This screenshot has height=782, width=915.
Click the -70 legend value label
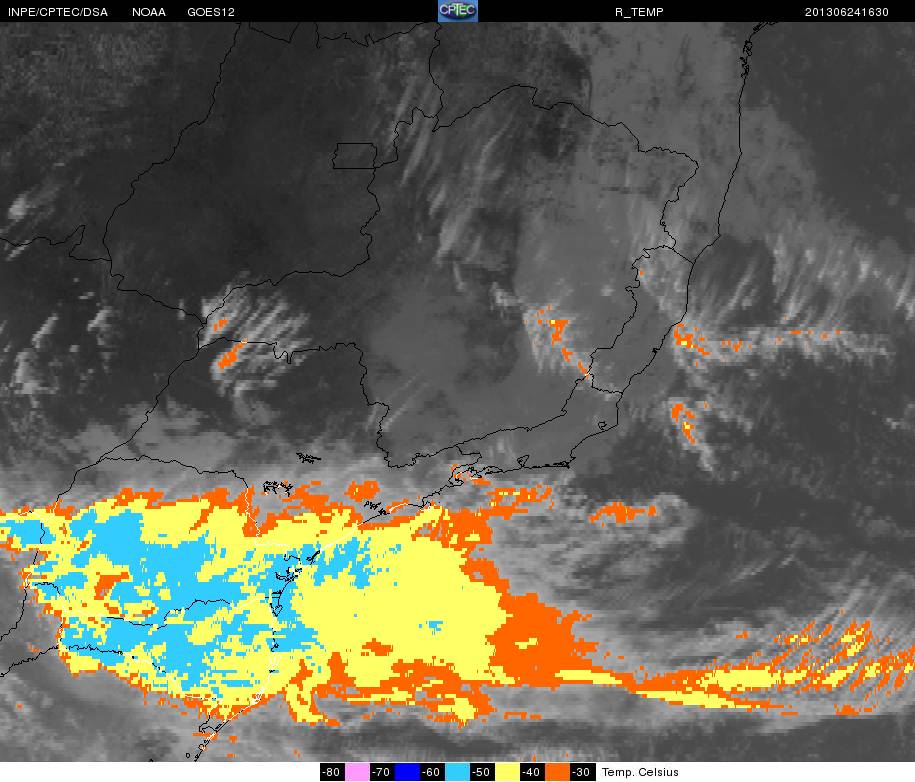pyautogui.click(x=382, y=772)
